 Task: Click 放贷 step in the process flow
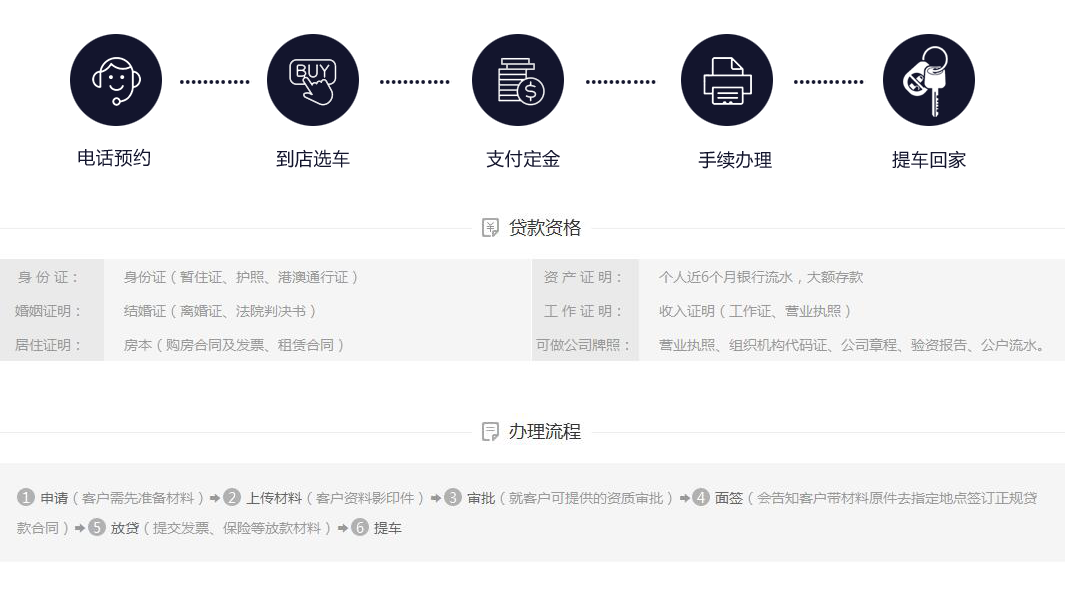(x=124, y=528)
